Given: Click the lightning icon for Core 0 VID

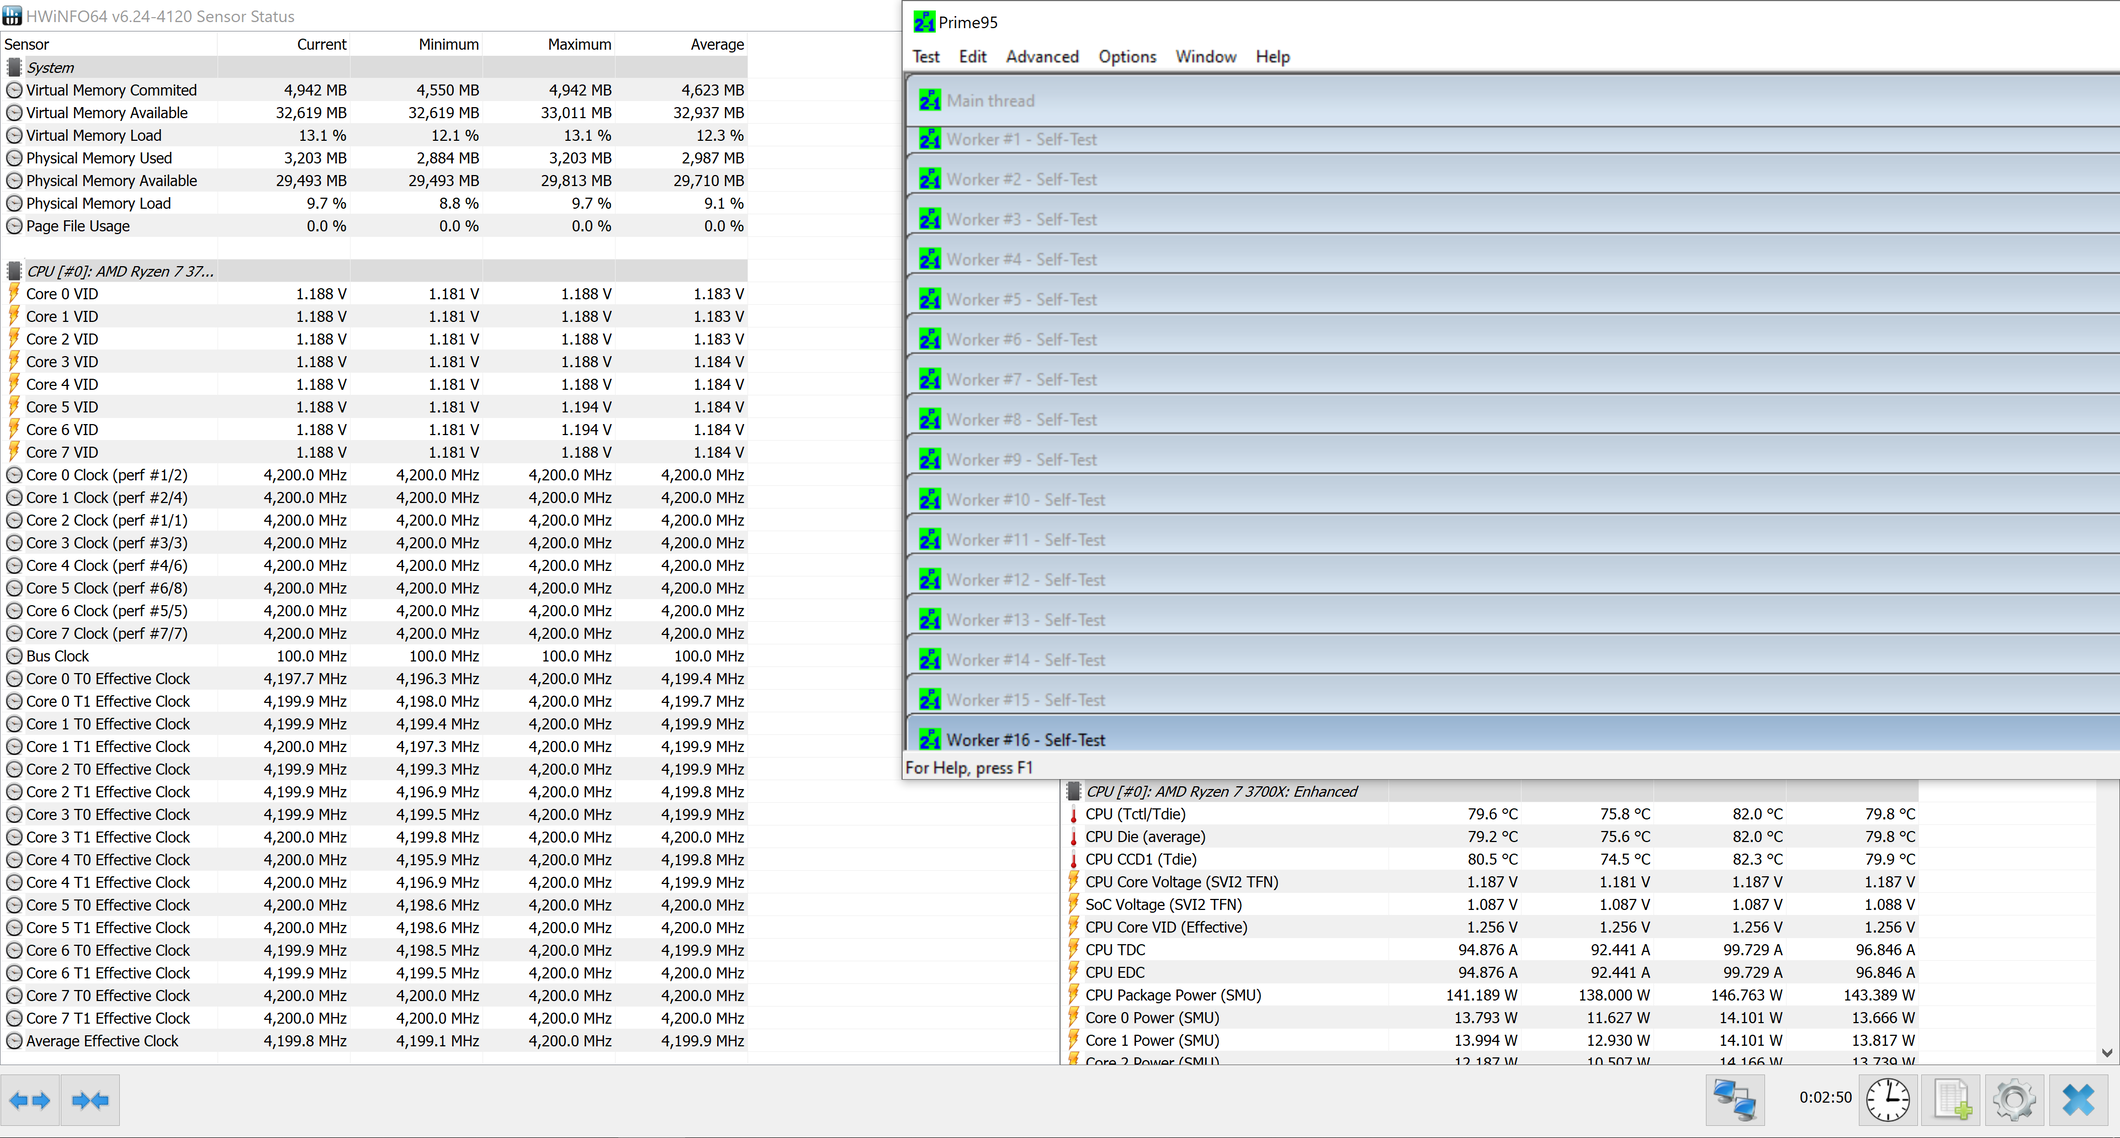Looking at the screenshot, I should coord(14,293).
